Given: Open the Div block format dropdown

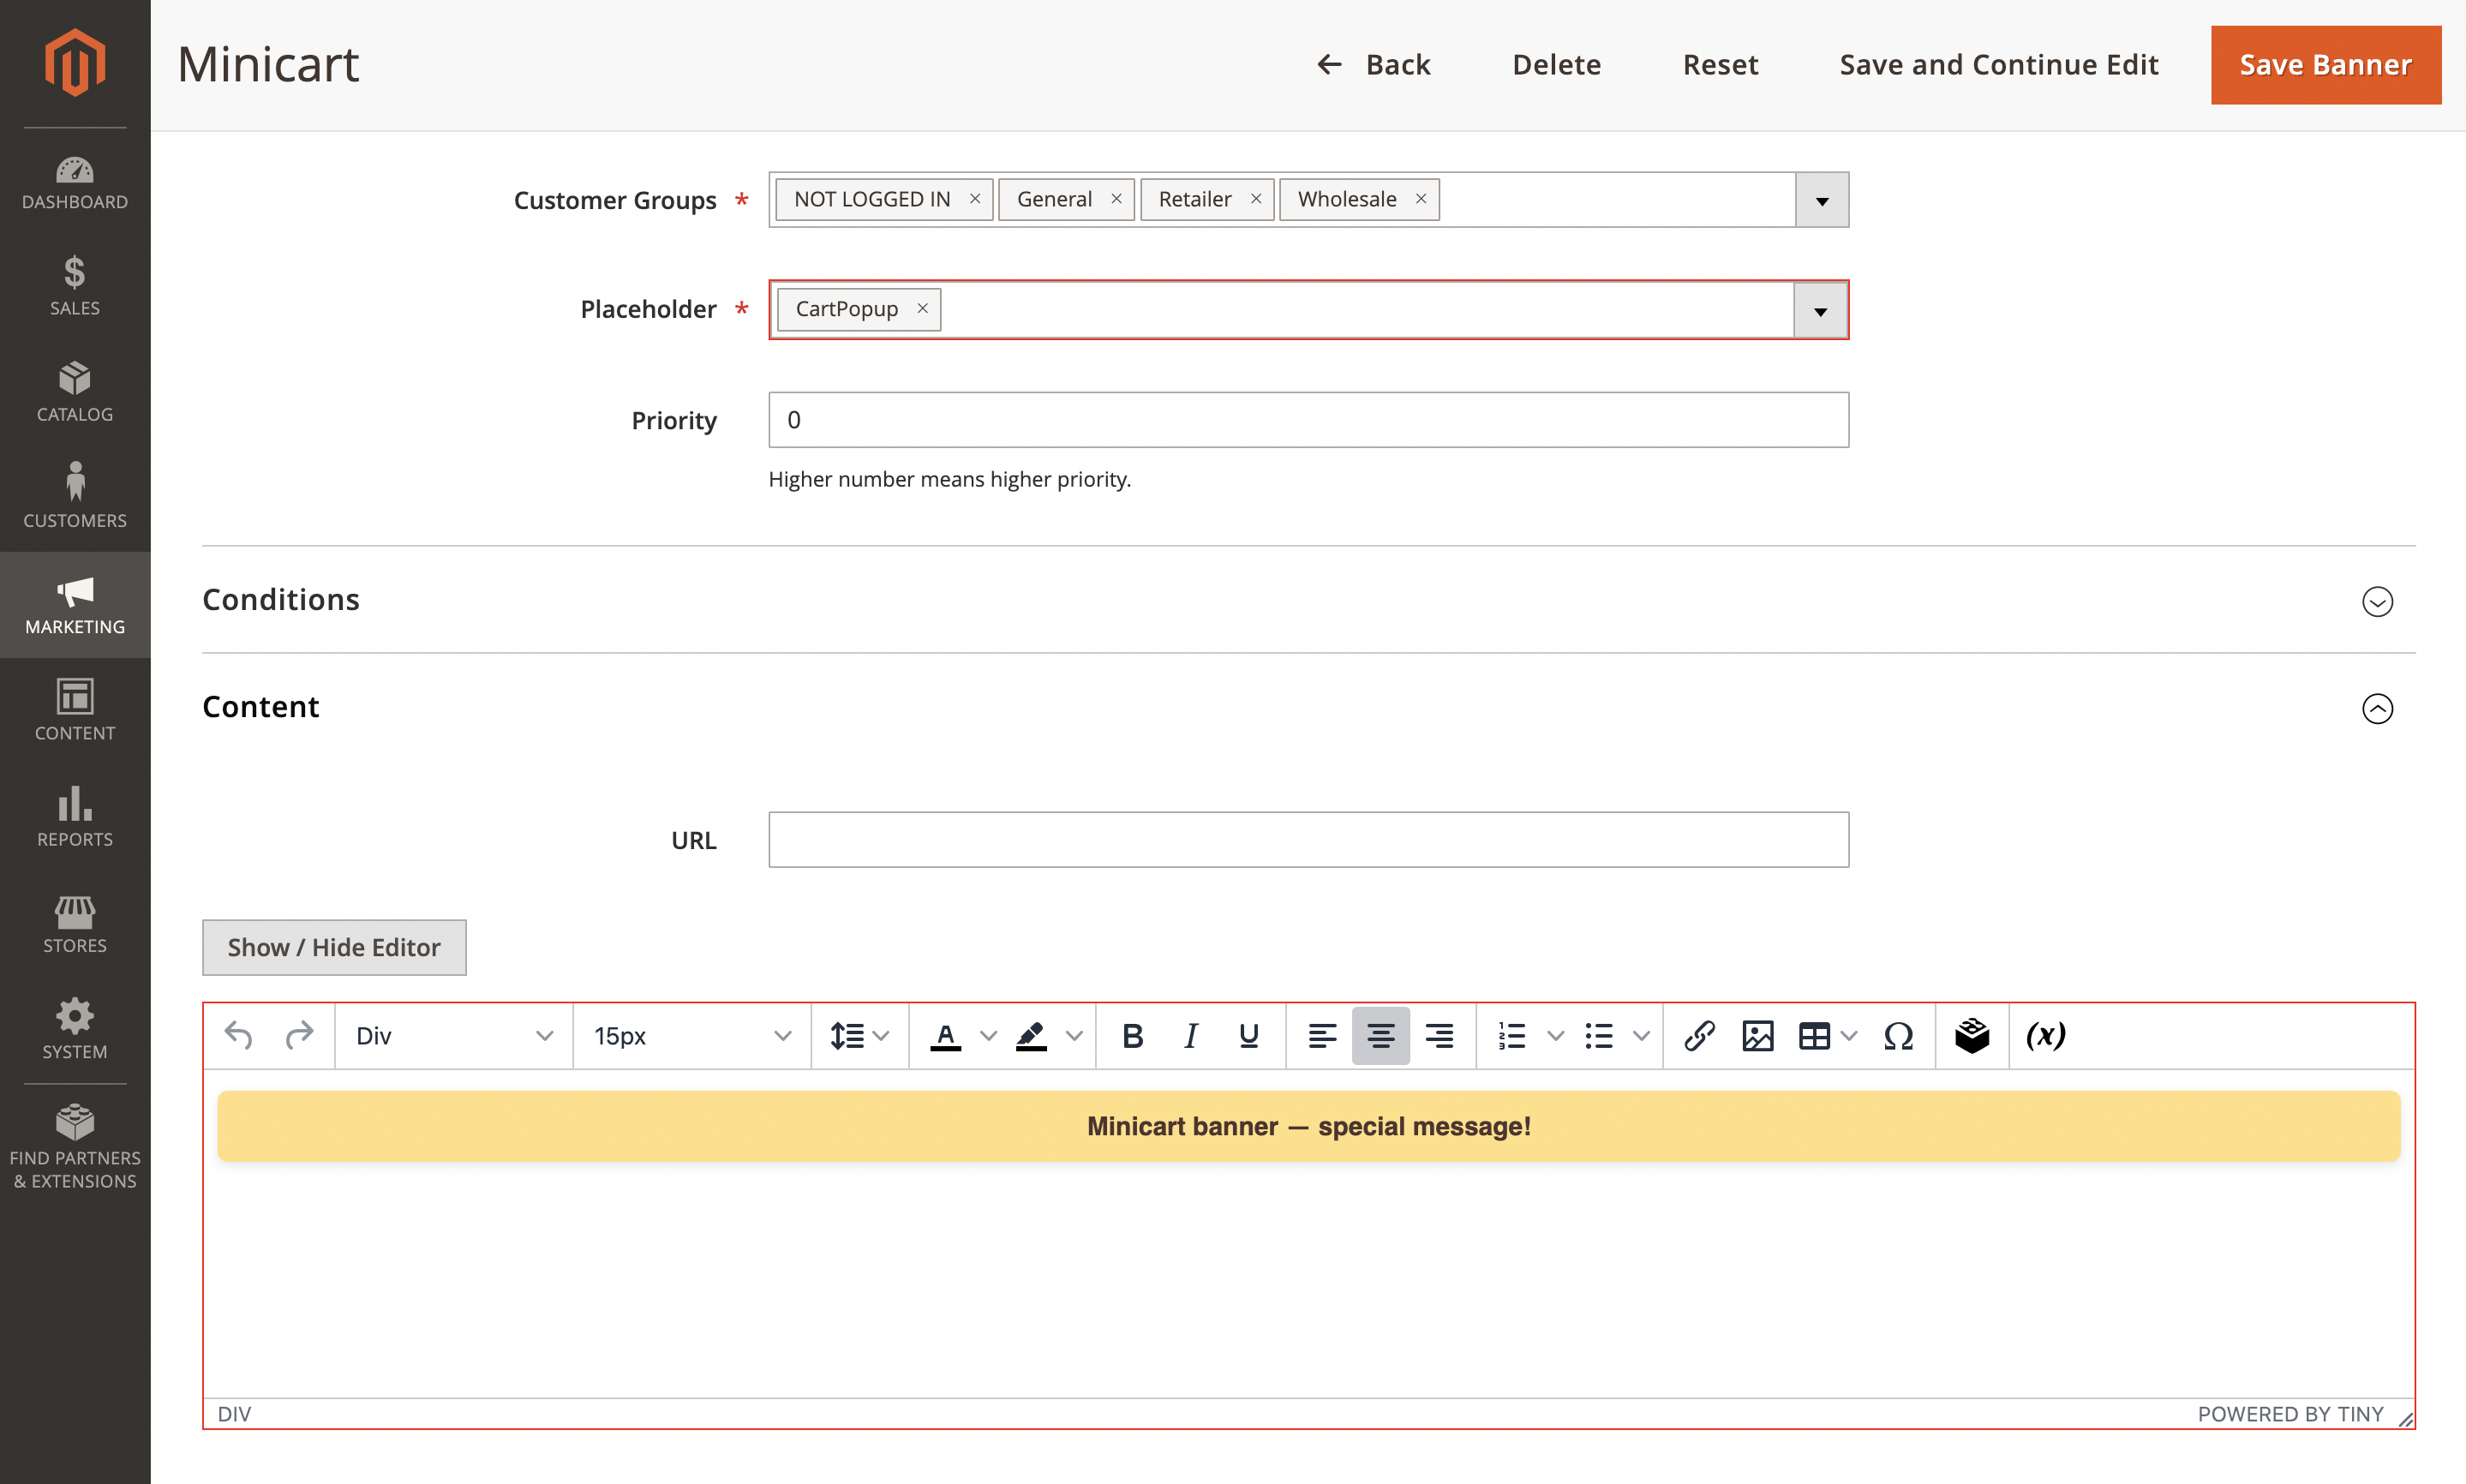Looking at the screenshot, I should 453,1036.
